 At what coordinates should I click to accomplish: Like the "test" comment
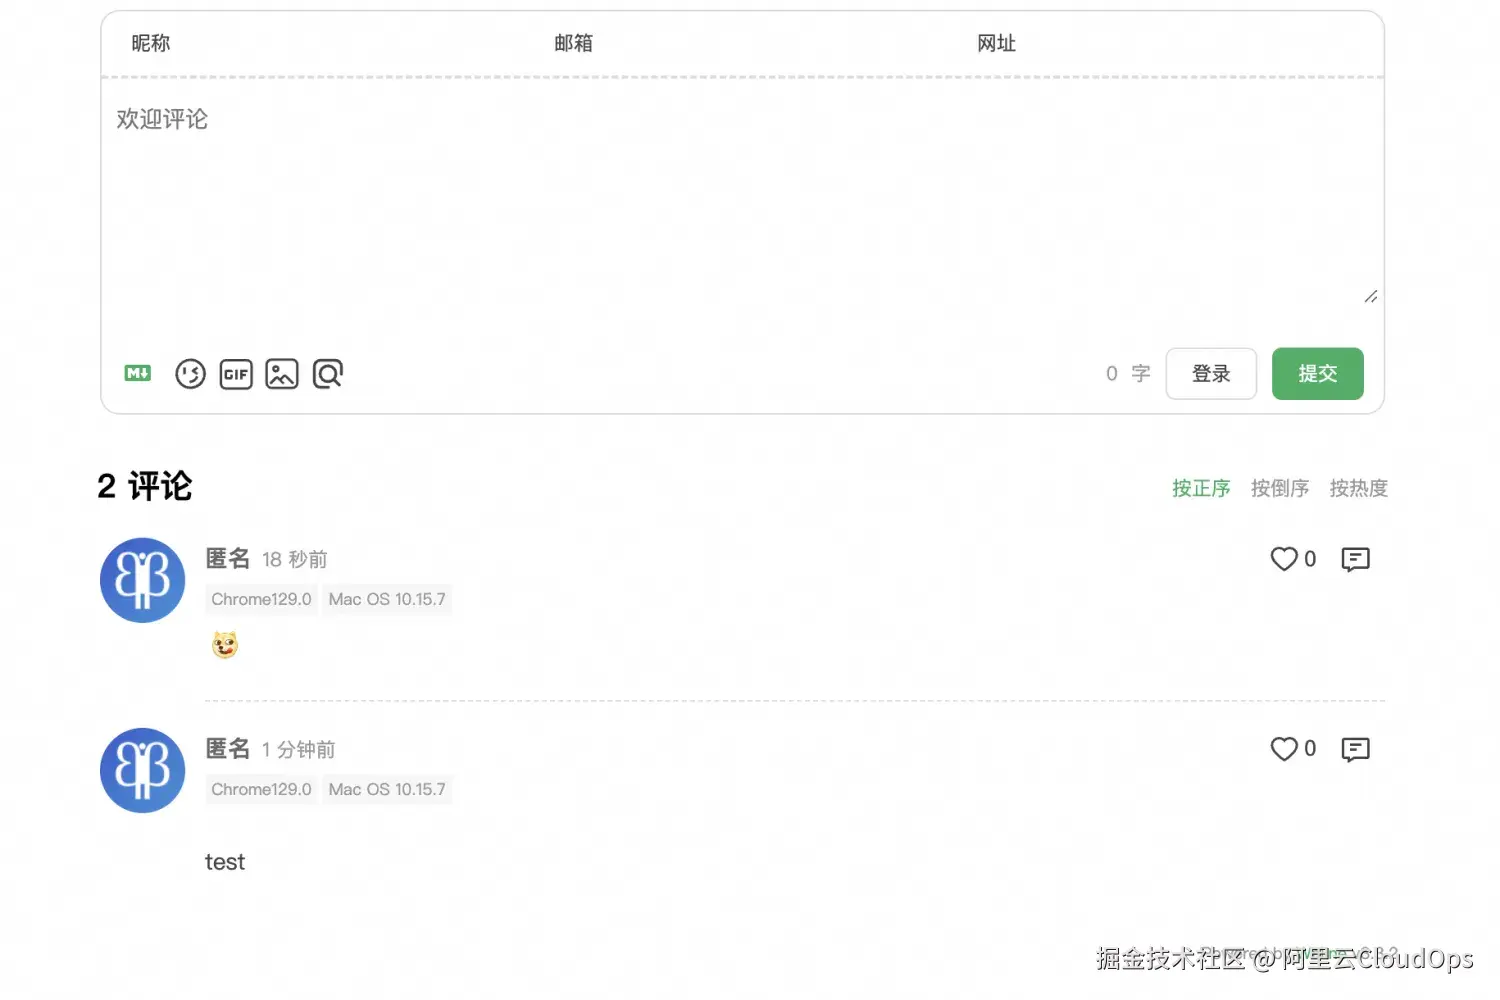click(1284, 749)
